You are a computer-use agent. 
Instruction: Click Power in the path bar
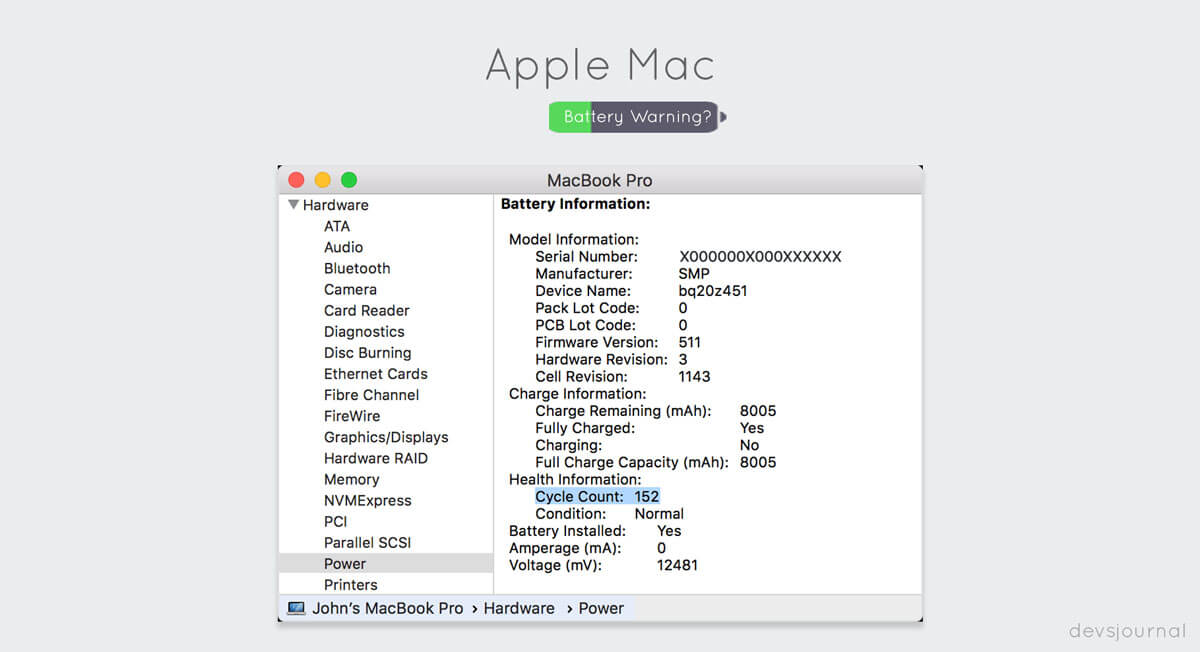pos(600,608)
